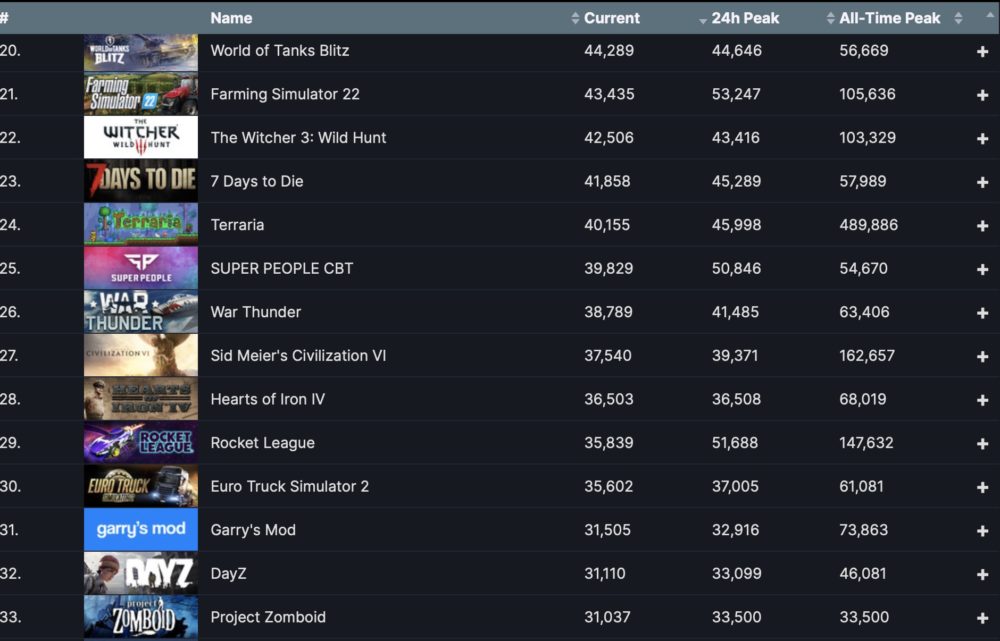1000x641 pixels.
Task: Open the DayZ game thumbnail
Action: click(x=141, y=573)
